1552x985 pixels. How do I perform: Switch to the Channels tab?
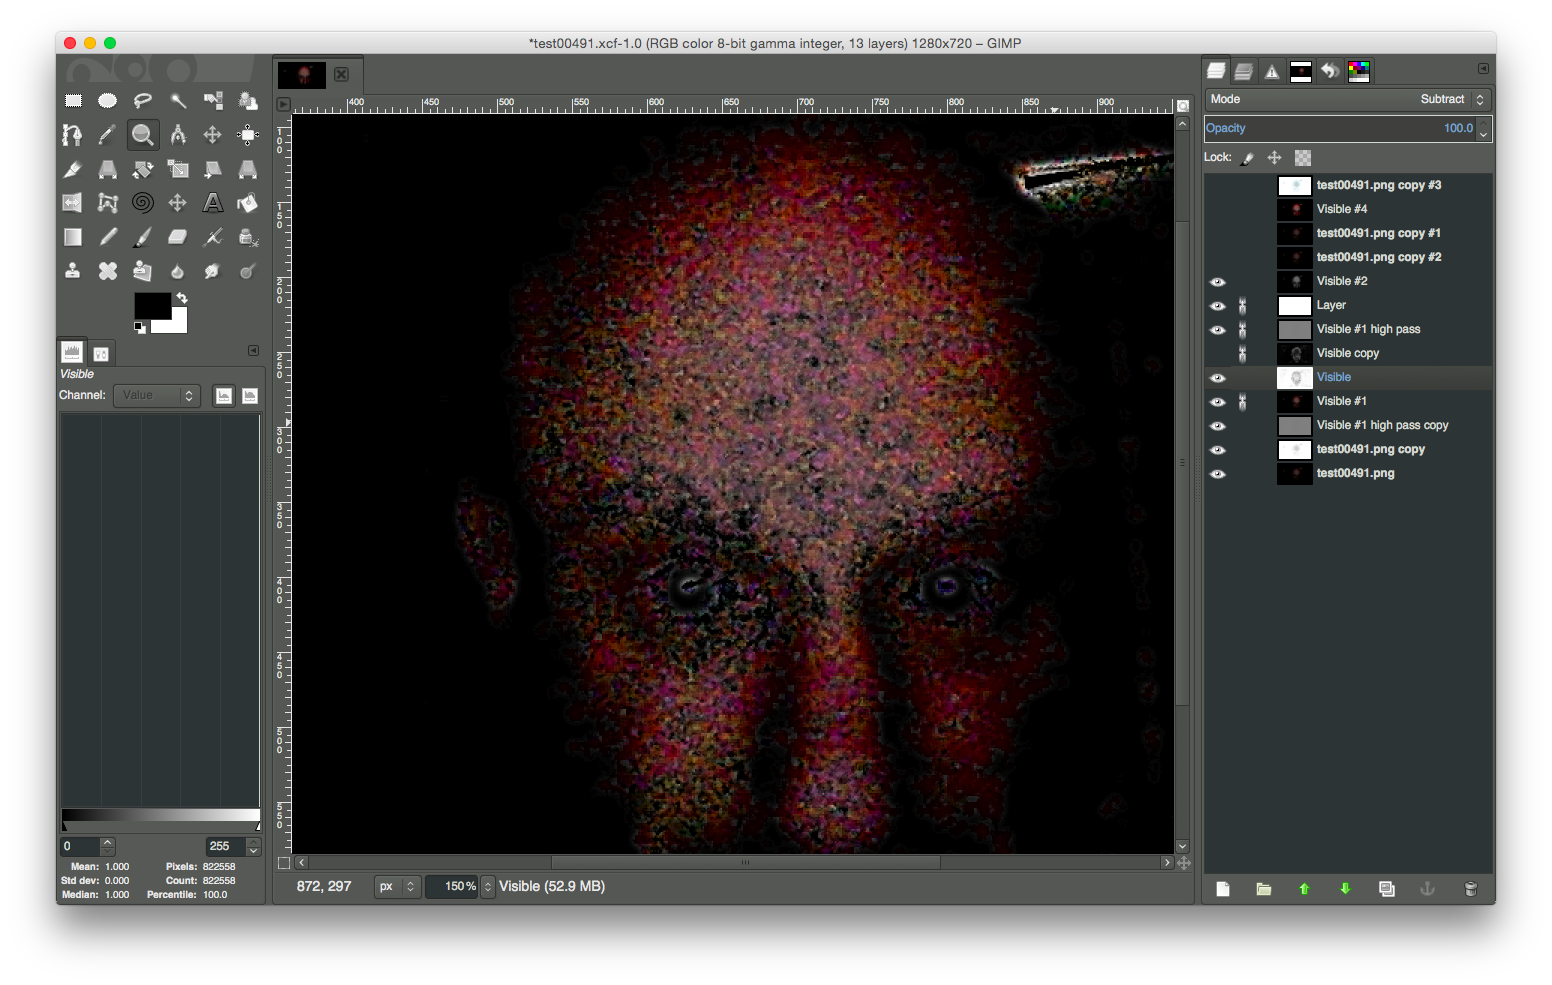(x=1244, y=71)
